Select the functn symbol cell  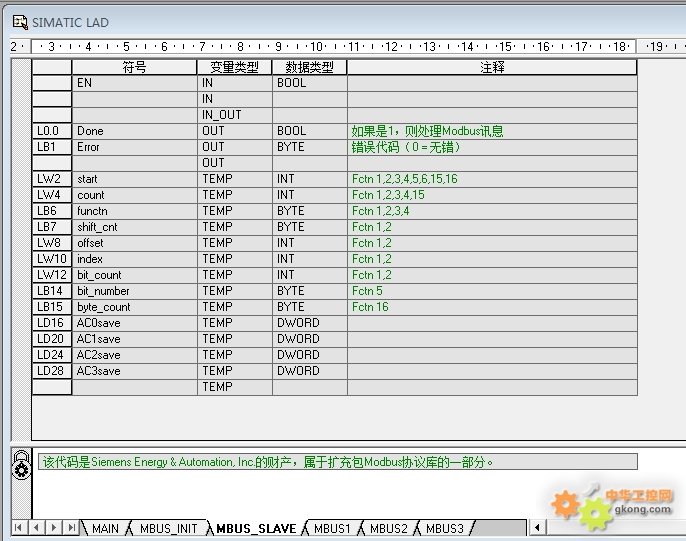point(134,211)
